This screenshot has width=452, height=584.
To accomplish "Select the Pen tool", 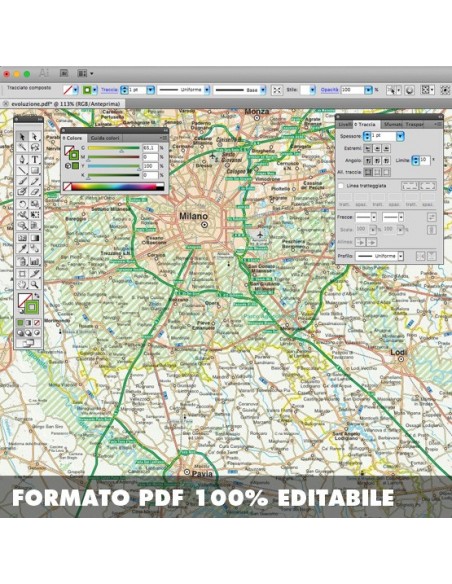I will (22, 159).
